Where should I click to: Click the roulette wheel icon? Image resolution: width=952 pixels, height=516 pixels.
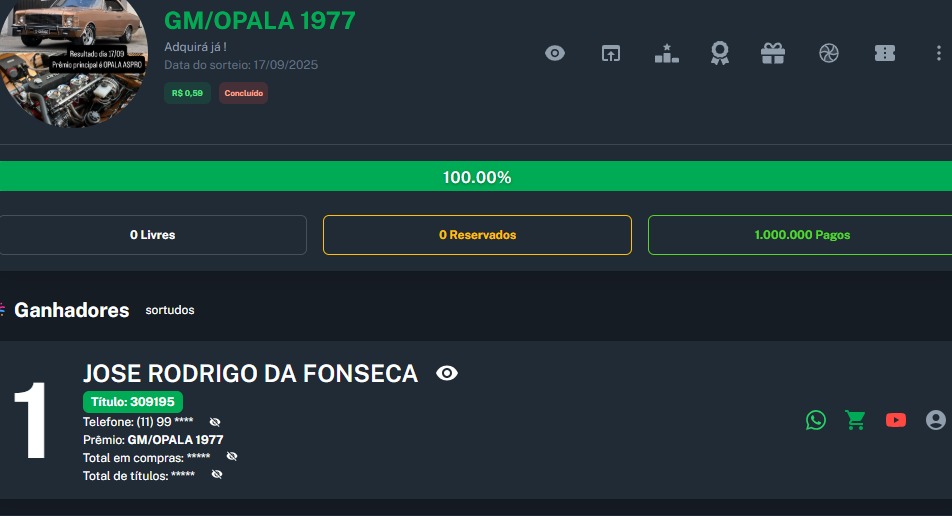(x=828, y=53)
